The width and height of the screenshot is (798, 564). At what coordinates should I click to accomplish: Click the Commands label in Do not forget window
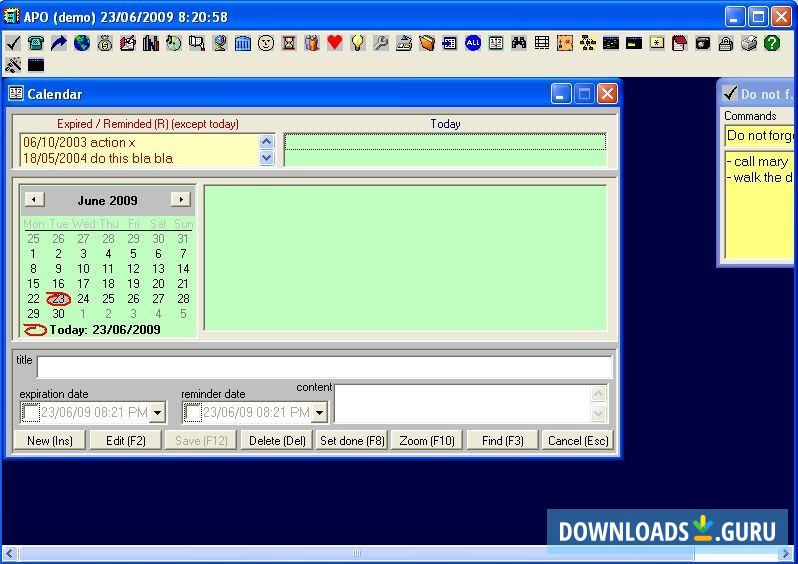coord(750,116)
